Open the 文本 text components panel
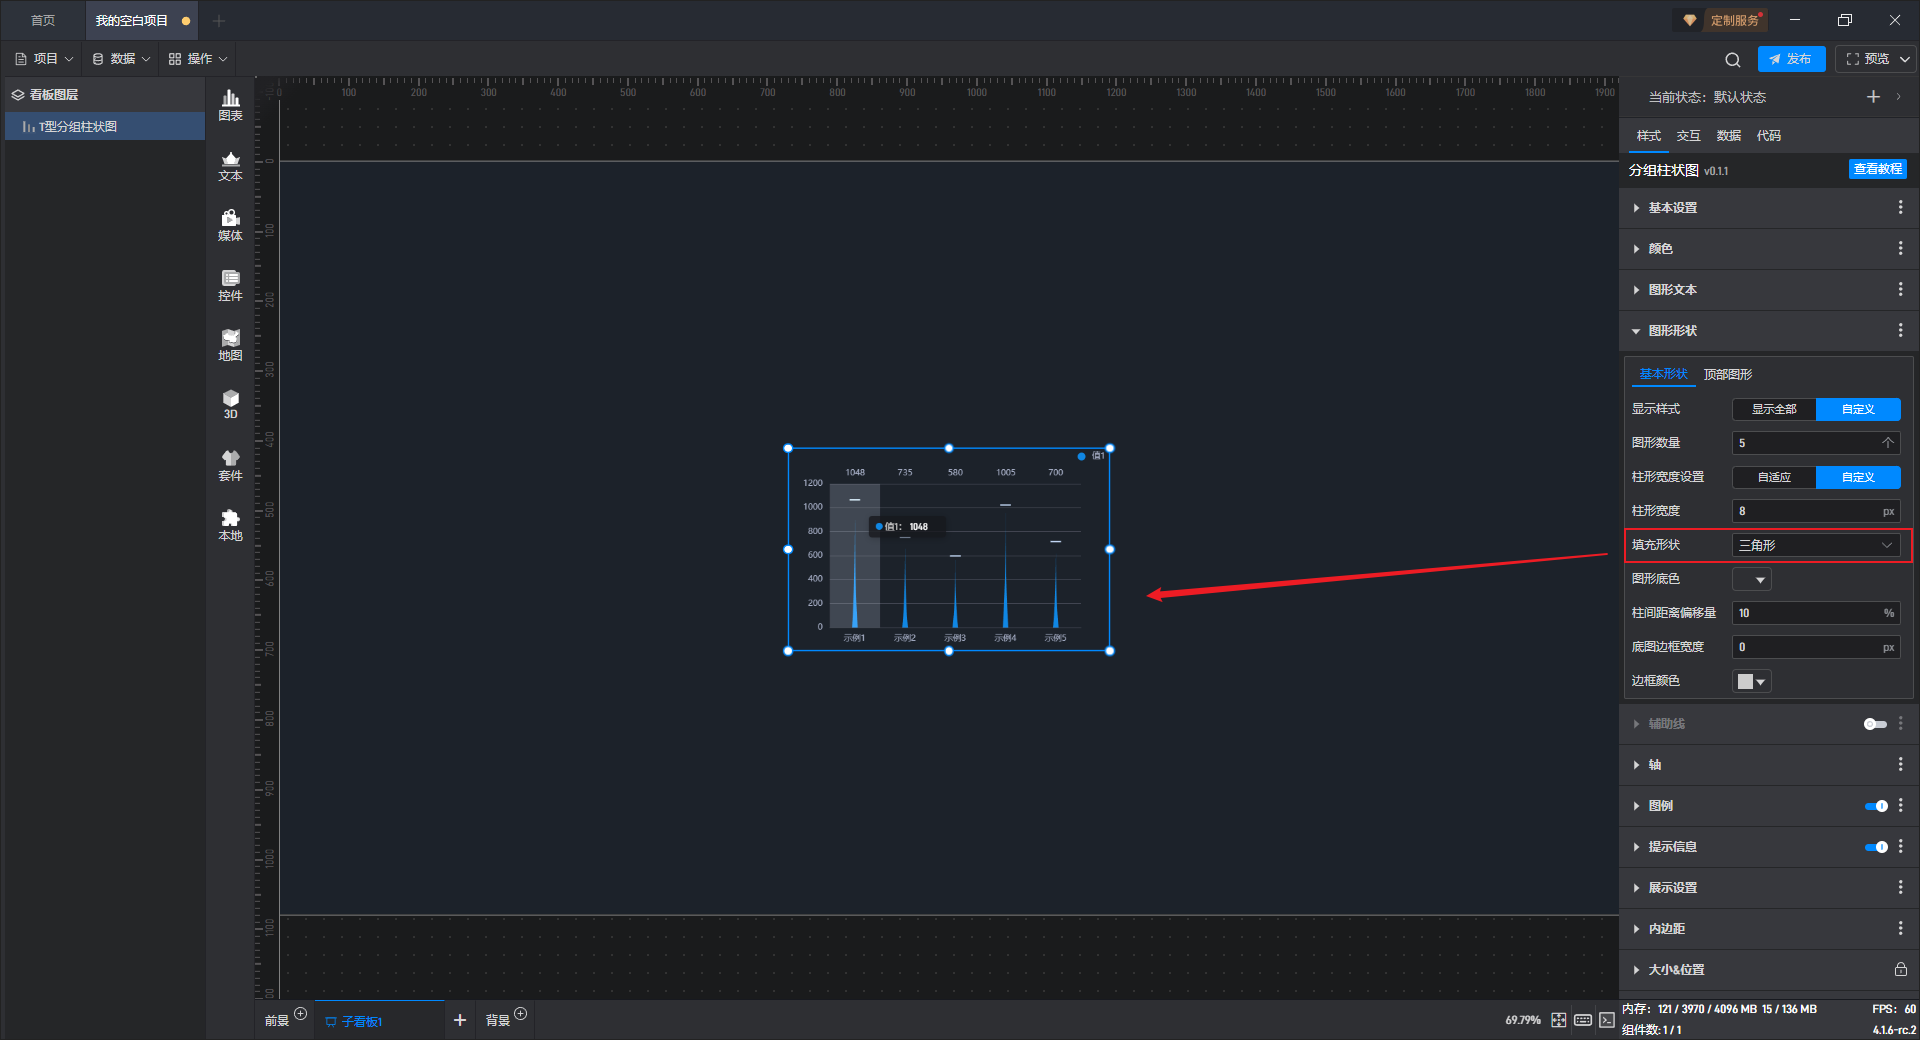1920x1040 pixels. [230, 165]
